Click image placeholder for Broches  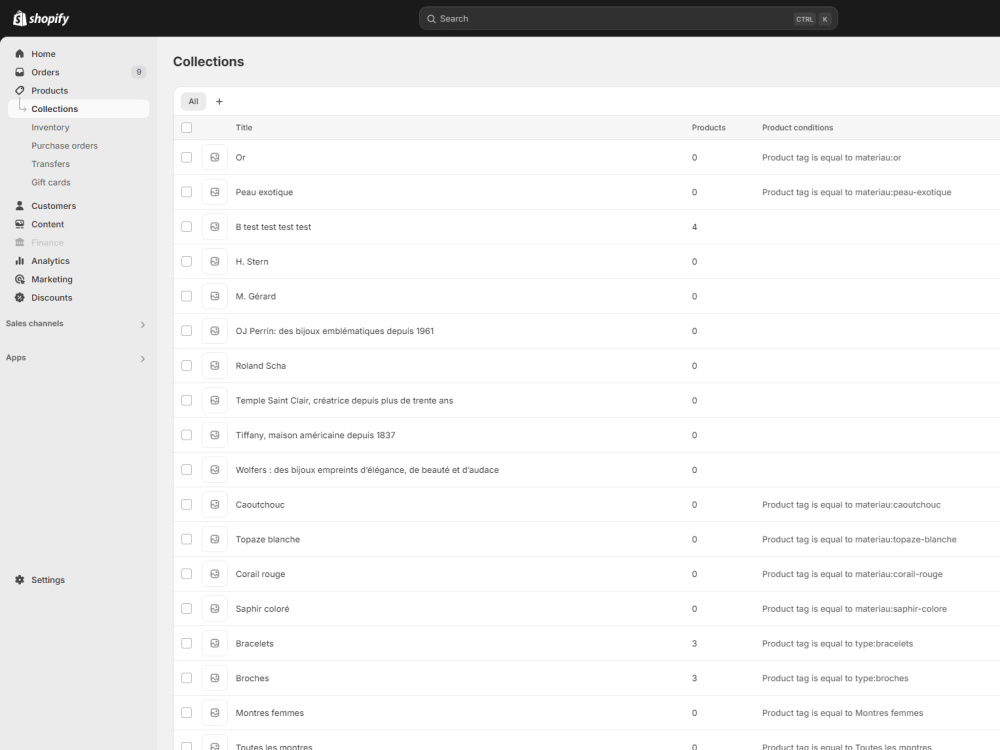pos(215,678)
